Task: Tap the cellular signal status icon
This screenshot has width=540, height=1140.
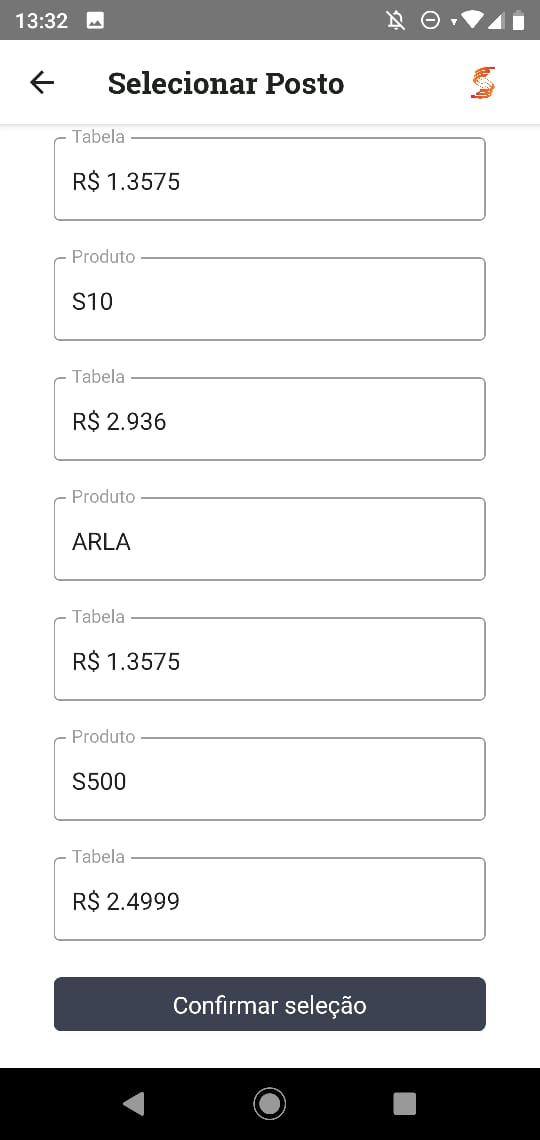Action: 496,20
